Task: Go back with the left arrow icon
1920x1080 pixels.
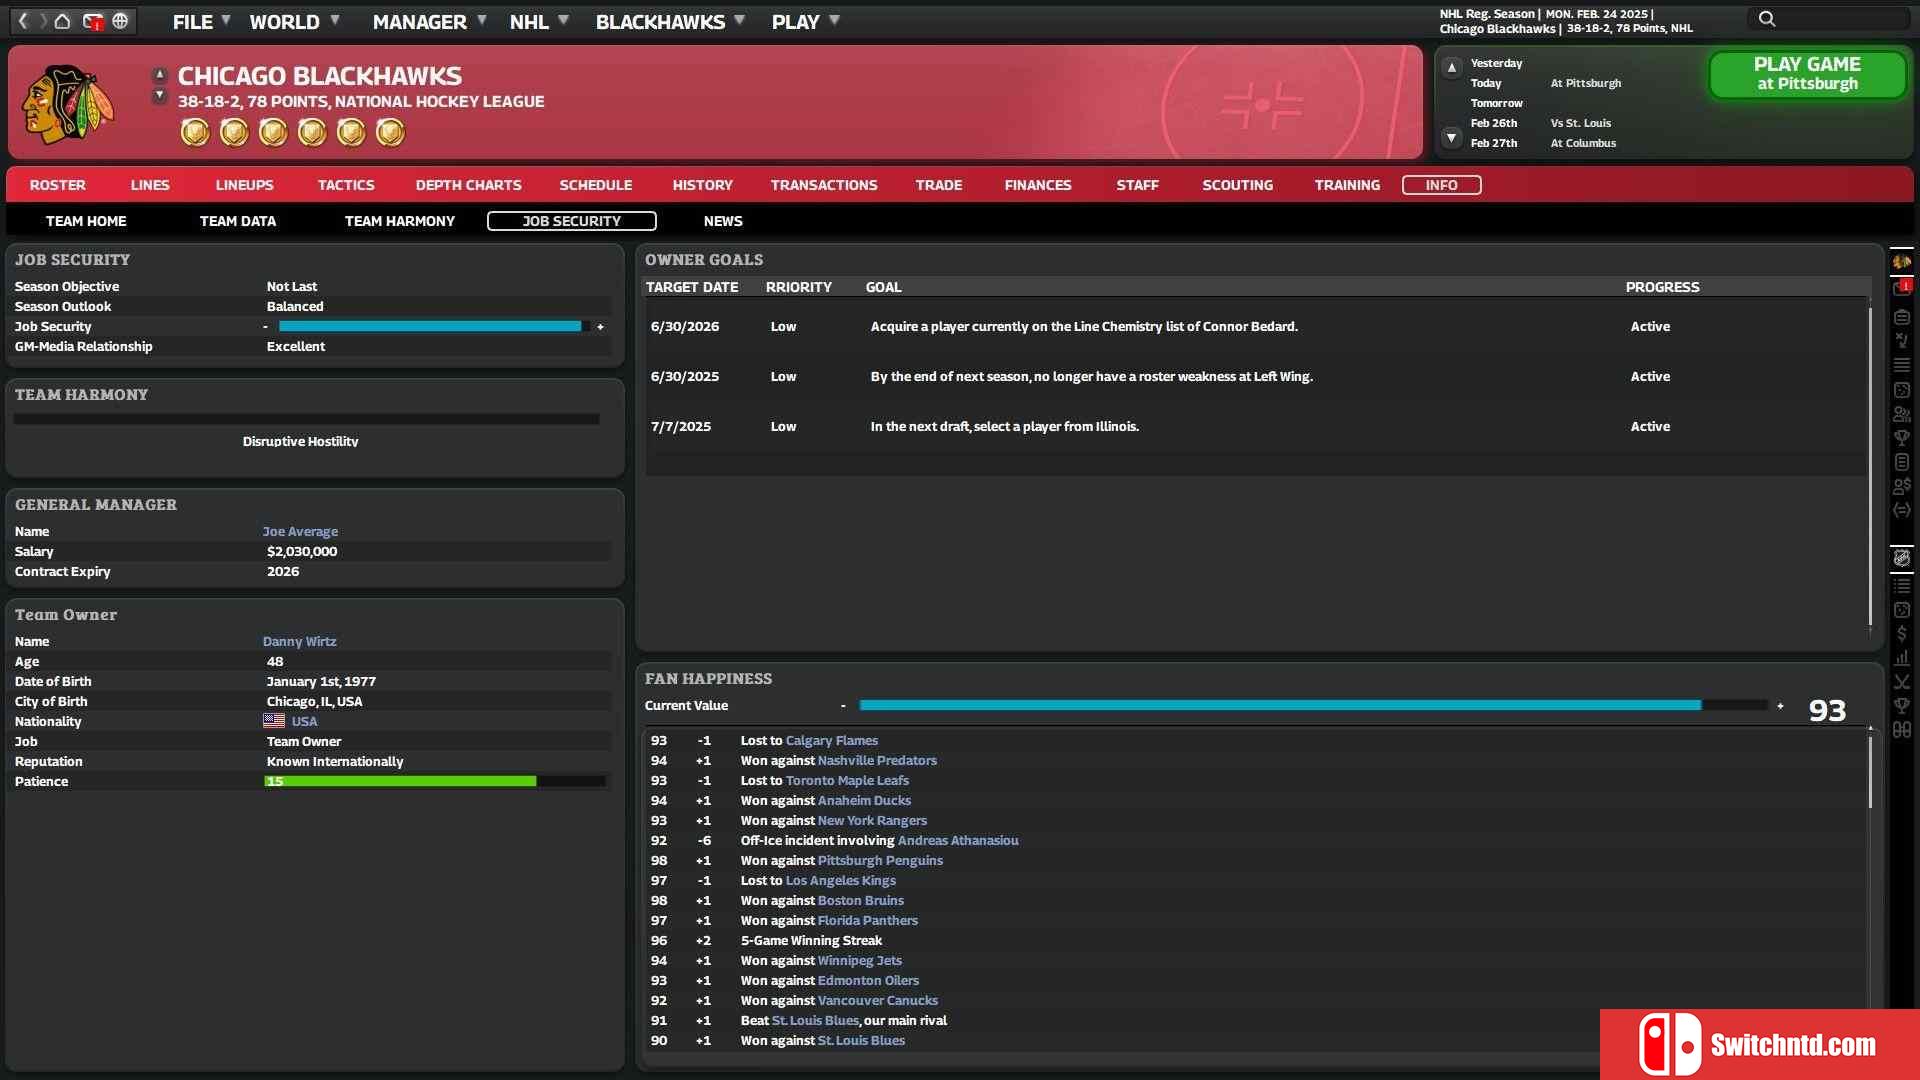Action: pyautogui.click(x=23, y=21)
